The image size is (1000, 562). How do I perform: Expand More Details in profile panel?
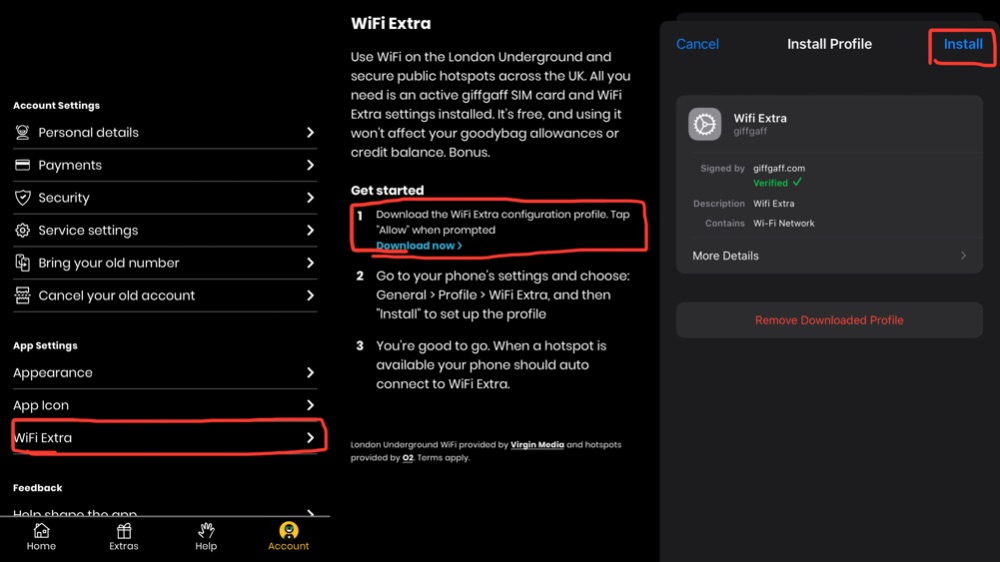(829, 255)
